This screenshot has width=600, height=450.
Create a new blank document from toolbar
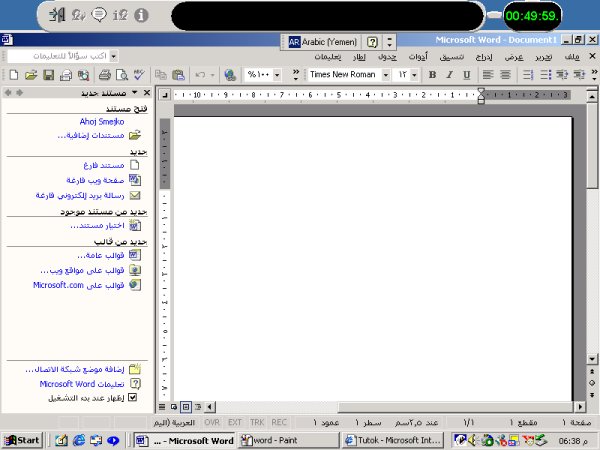[x=14, y=75]
